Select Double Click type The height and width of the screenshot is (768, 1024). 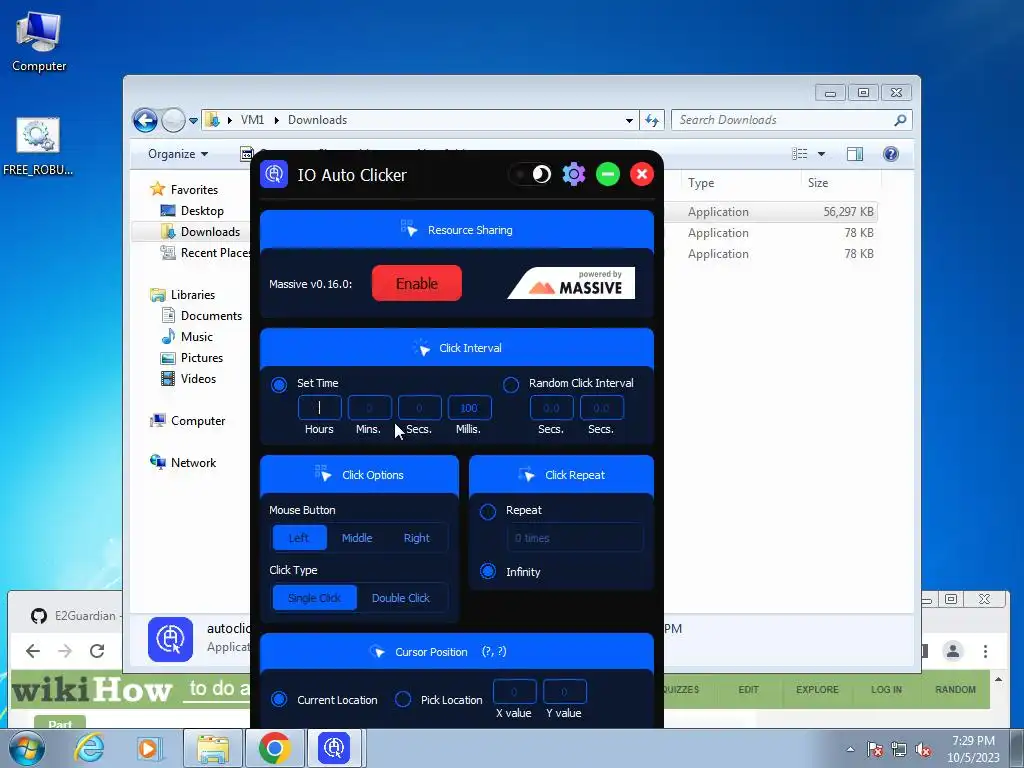coord(401,598)
